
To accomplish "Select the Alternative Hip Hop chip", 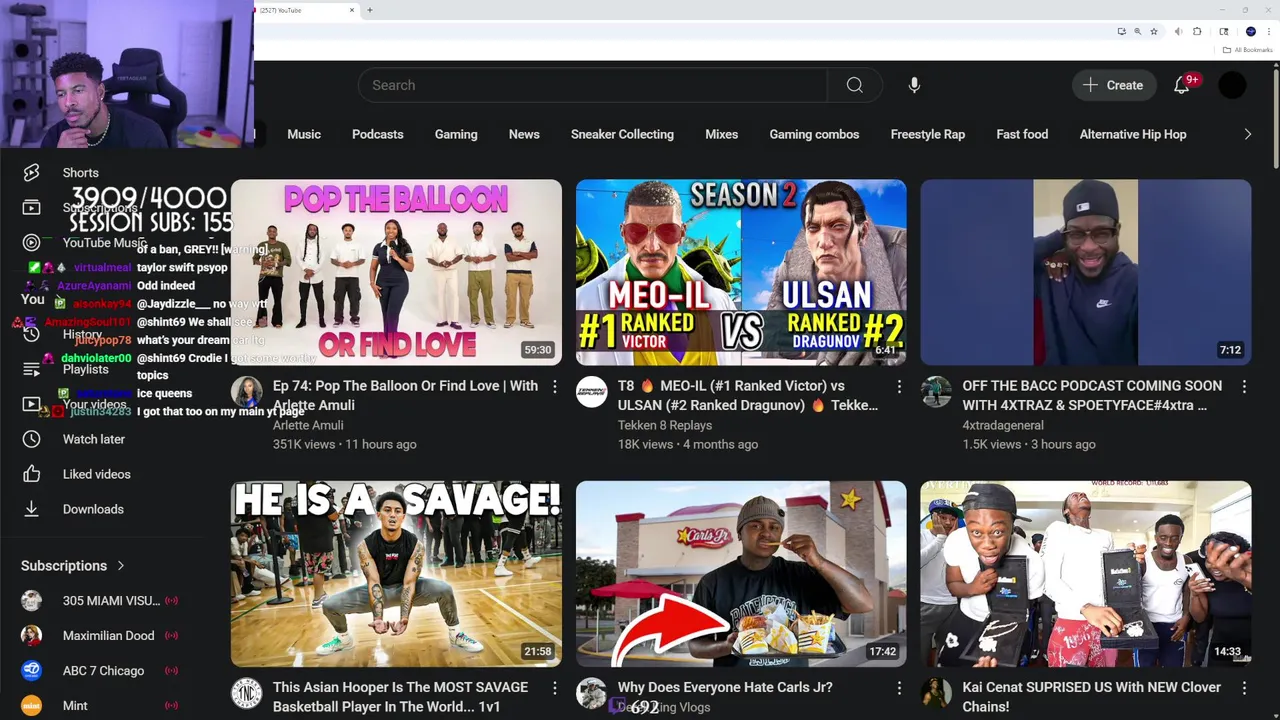I will click(1133, 134).
